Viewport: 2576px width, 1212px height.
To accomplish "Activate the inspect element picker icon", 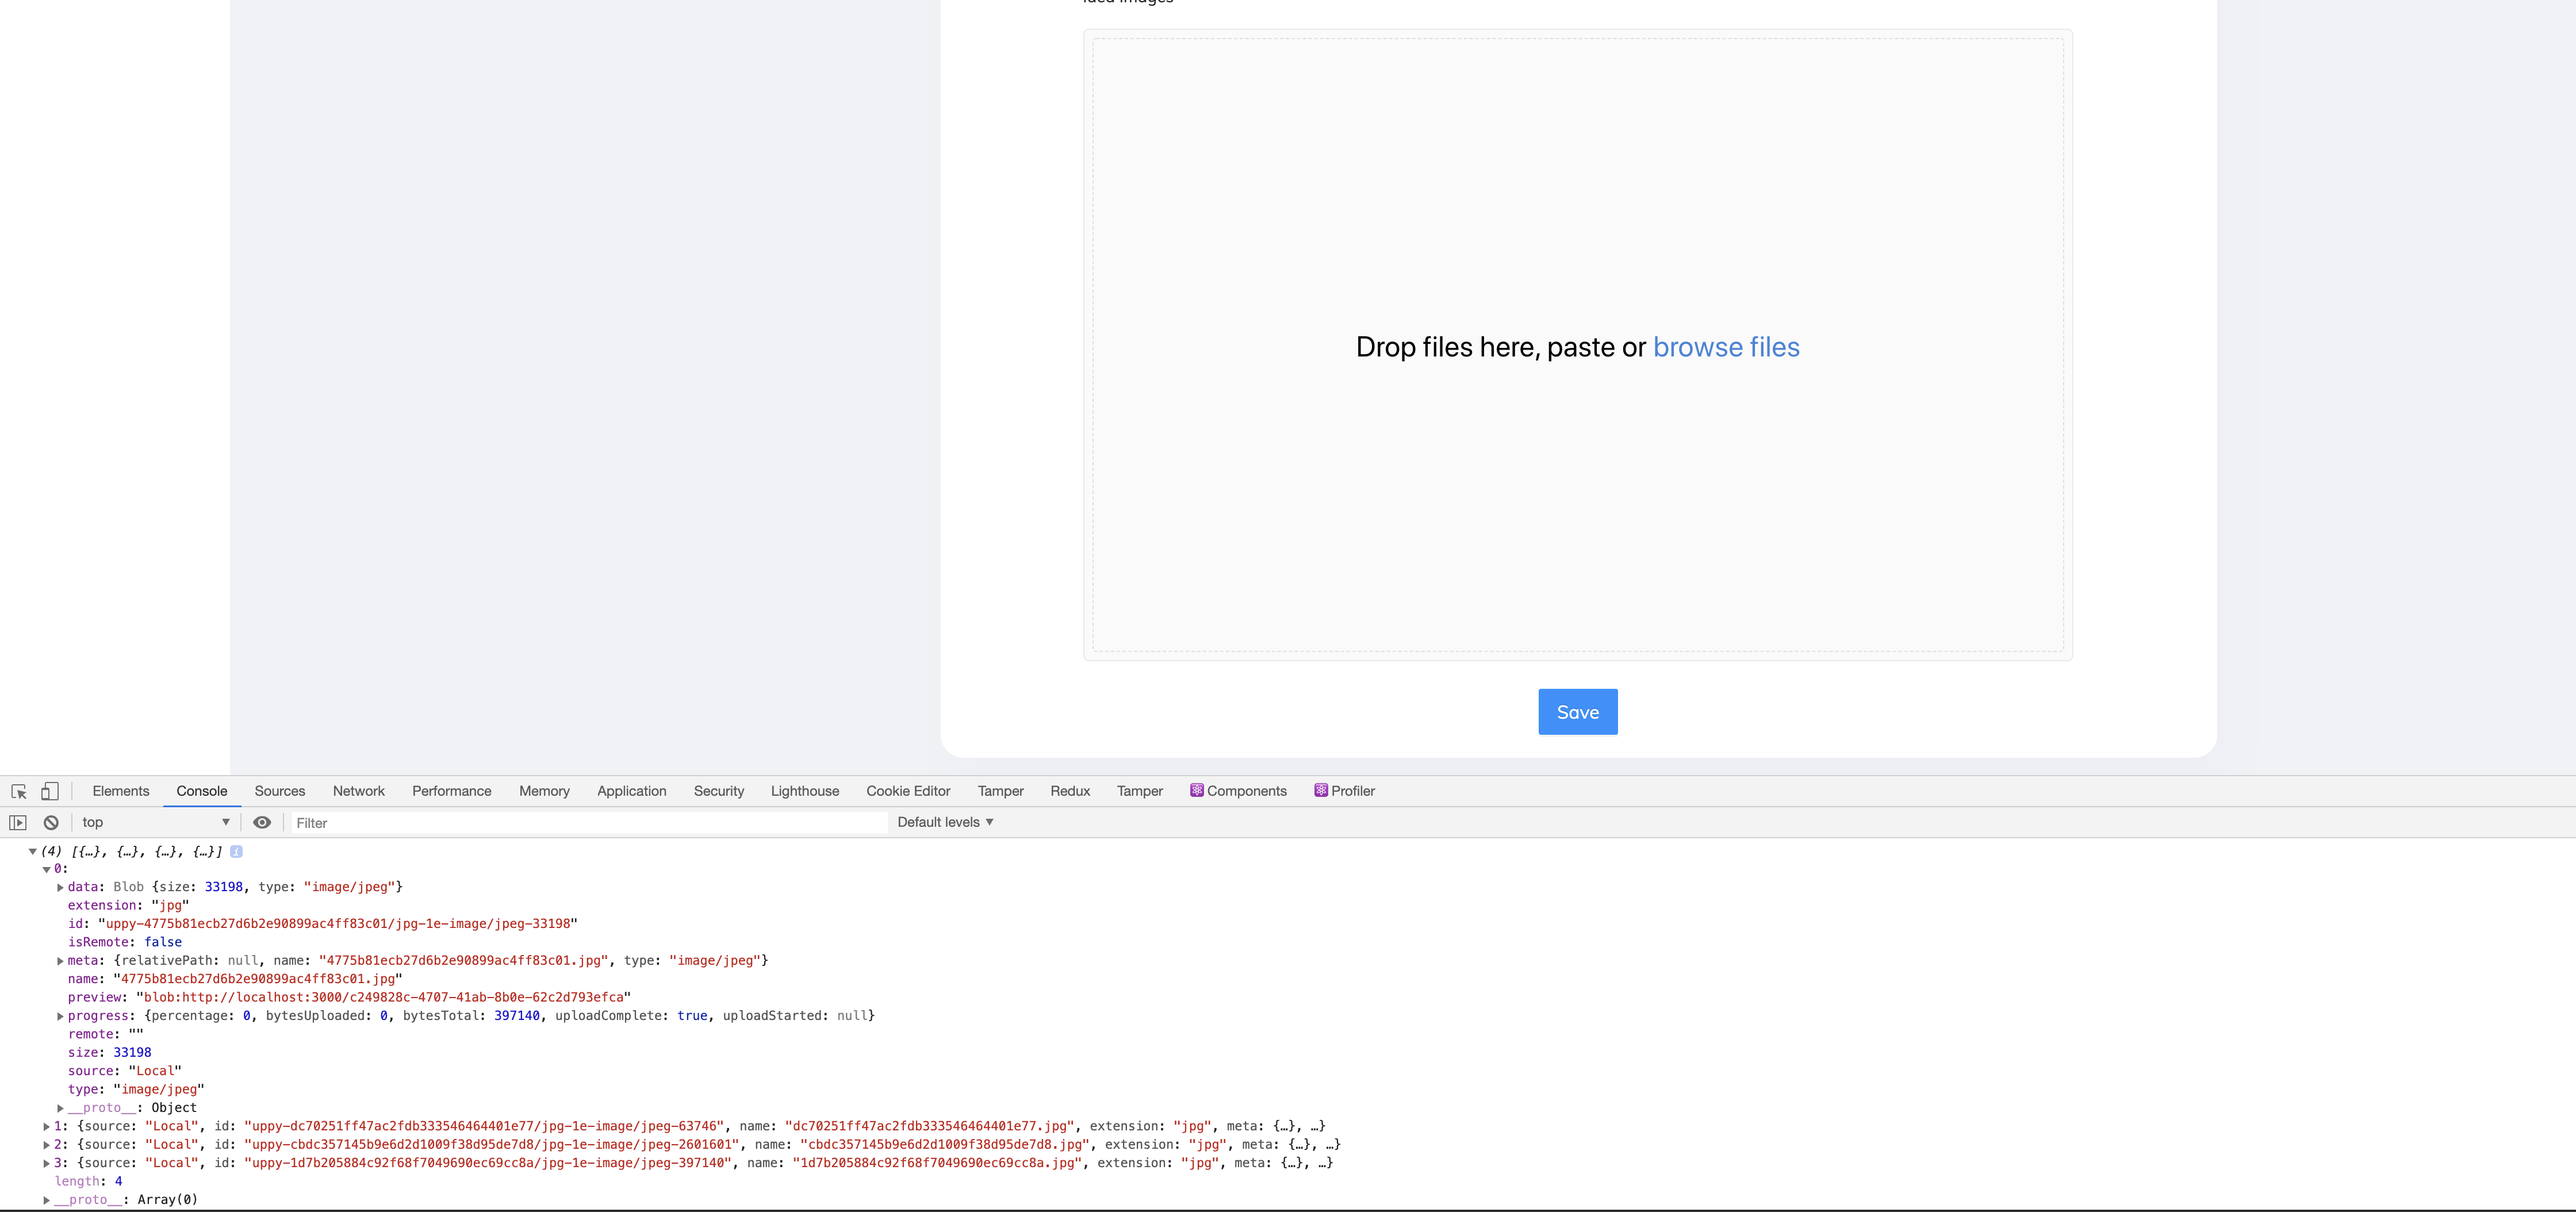I will click(19, 791).
